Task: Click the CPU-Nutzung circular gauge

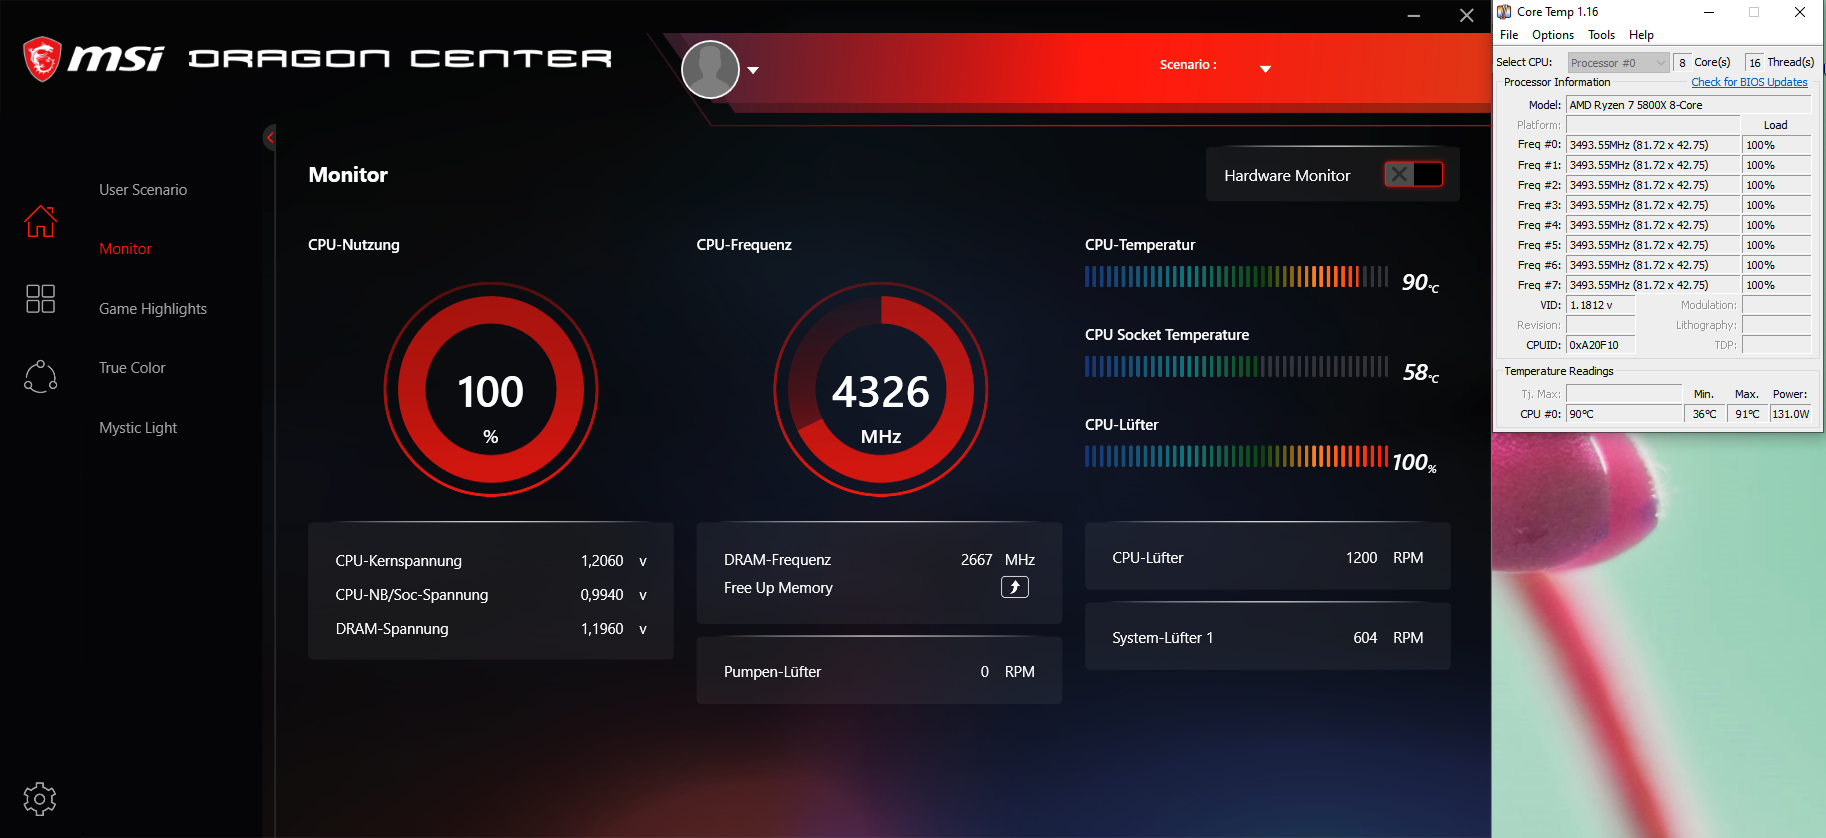Action: coord(491,390)
